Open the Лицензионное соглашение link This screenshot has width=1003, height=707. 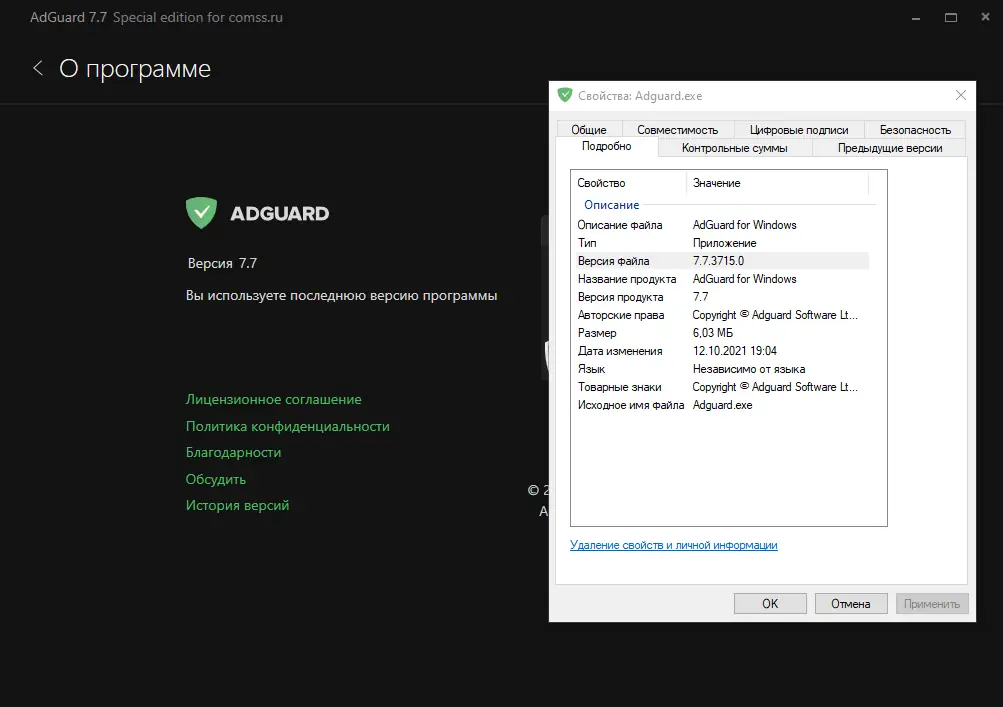(x=273, y=399)
